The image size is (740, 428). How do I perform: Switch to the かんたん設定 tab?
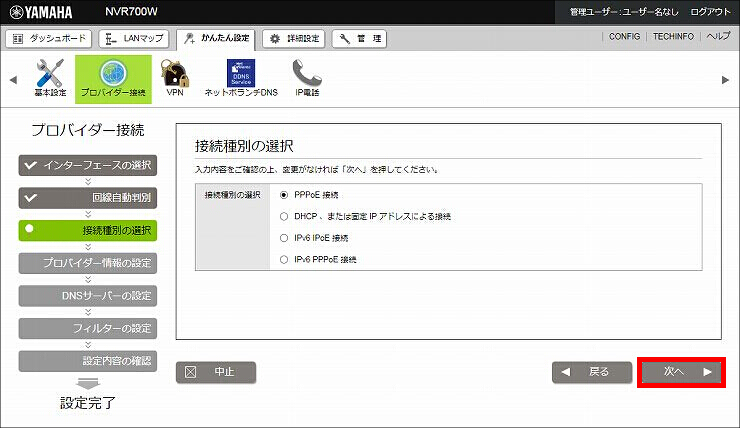(216, 39)
